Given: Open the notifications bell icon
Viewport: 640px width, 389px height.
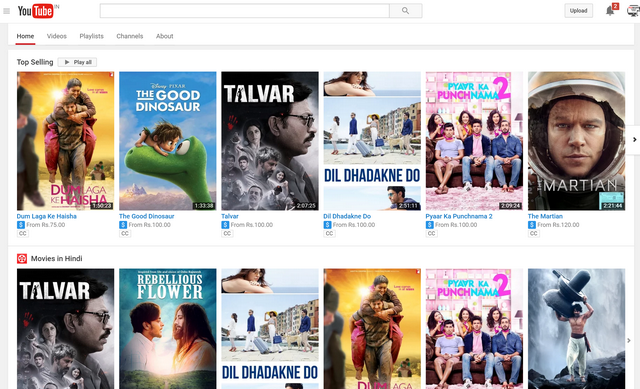Looking at the screenshot, I should pyautogui.click(x=610, y=11).
